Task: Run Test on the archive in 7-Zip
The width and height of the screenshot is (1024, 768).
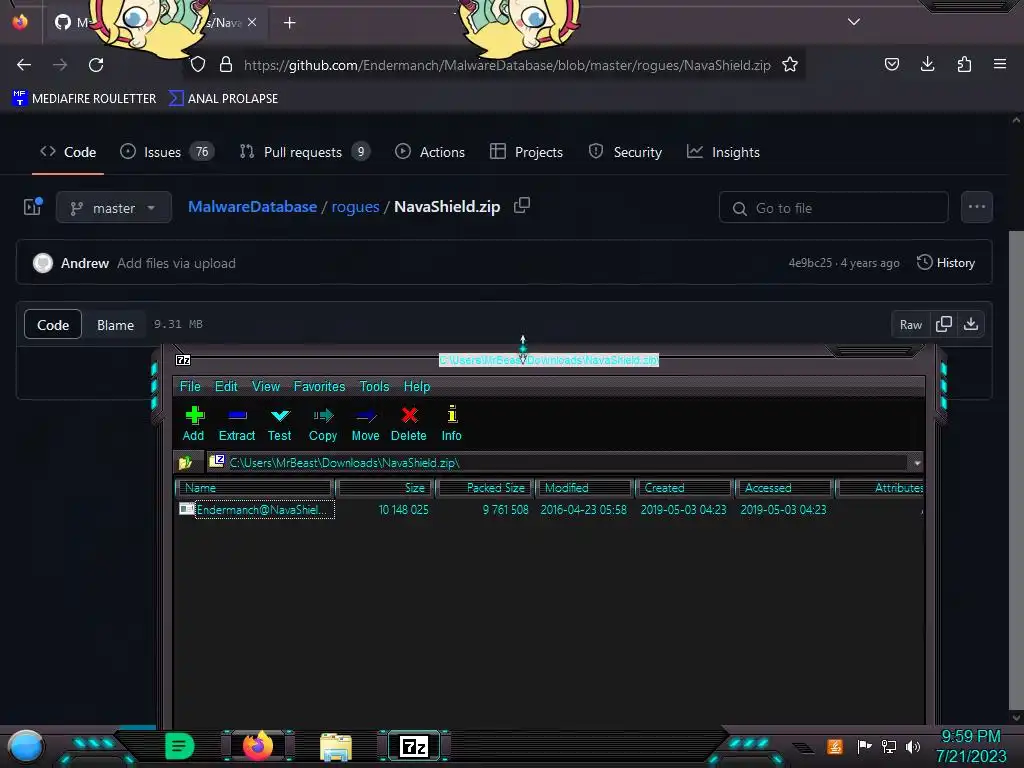Action: pos(280,415)
